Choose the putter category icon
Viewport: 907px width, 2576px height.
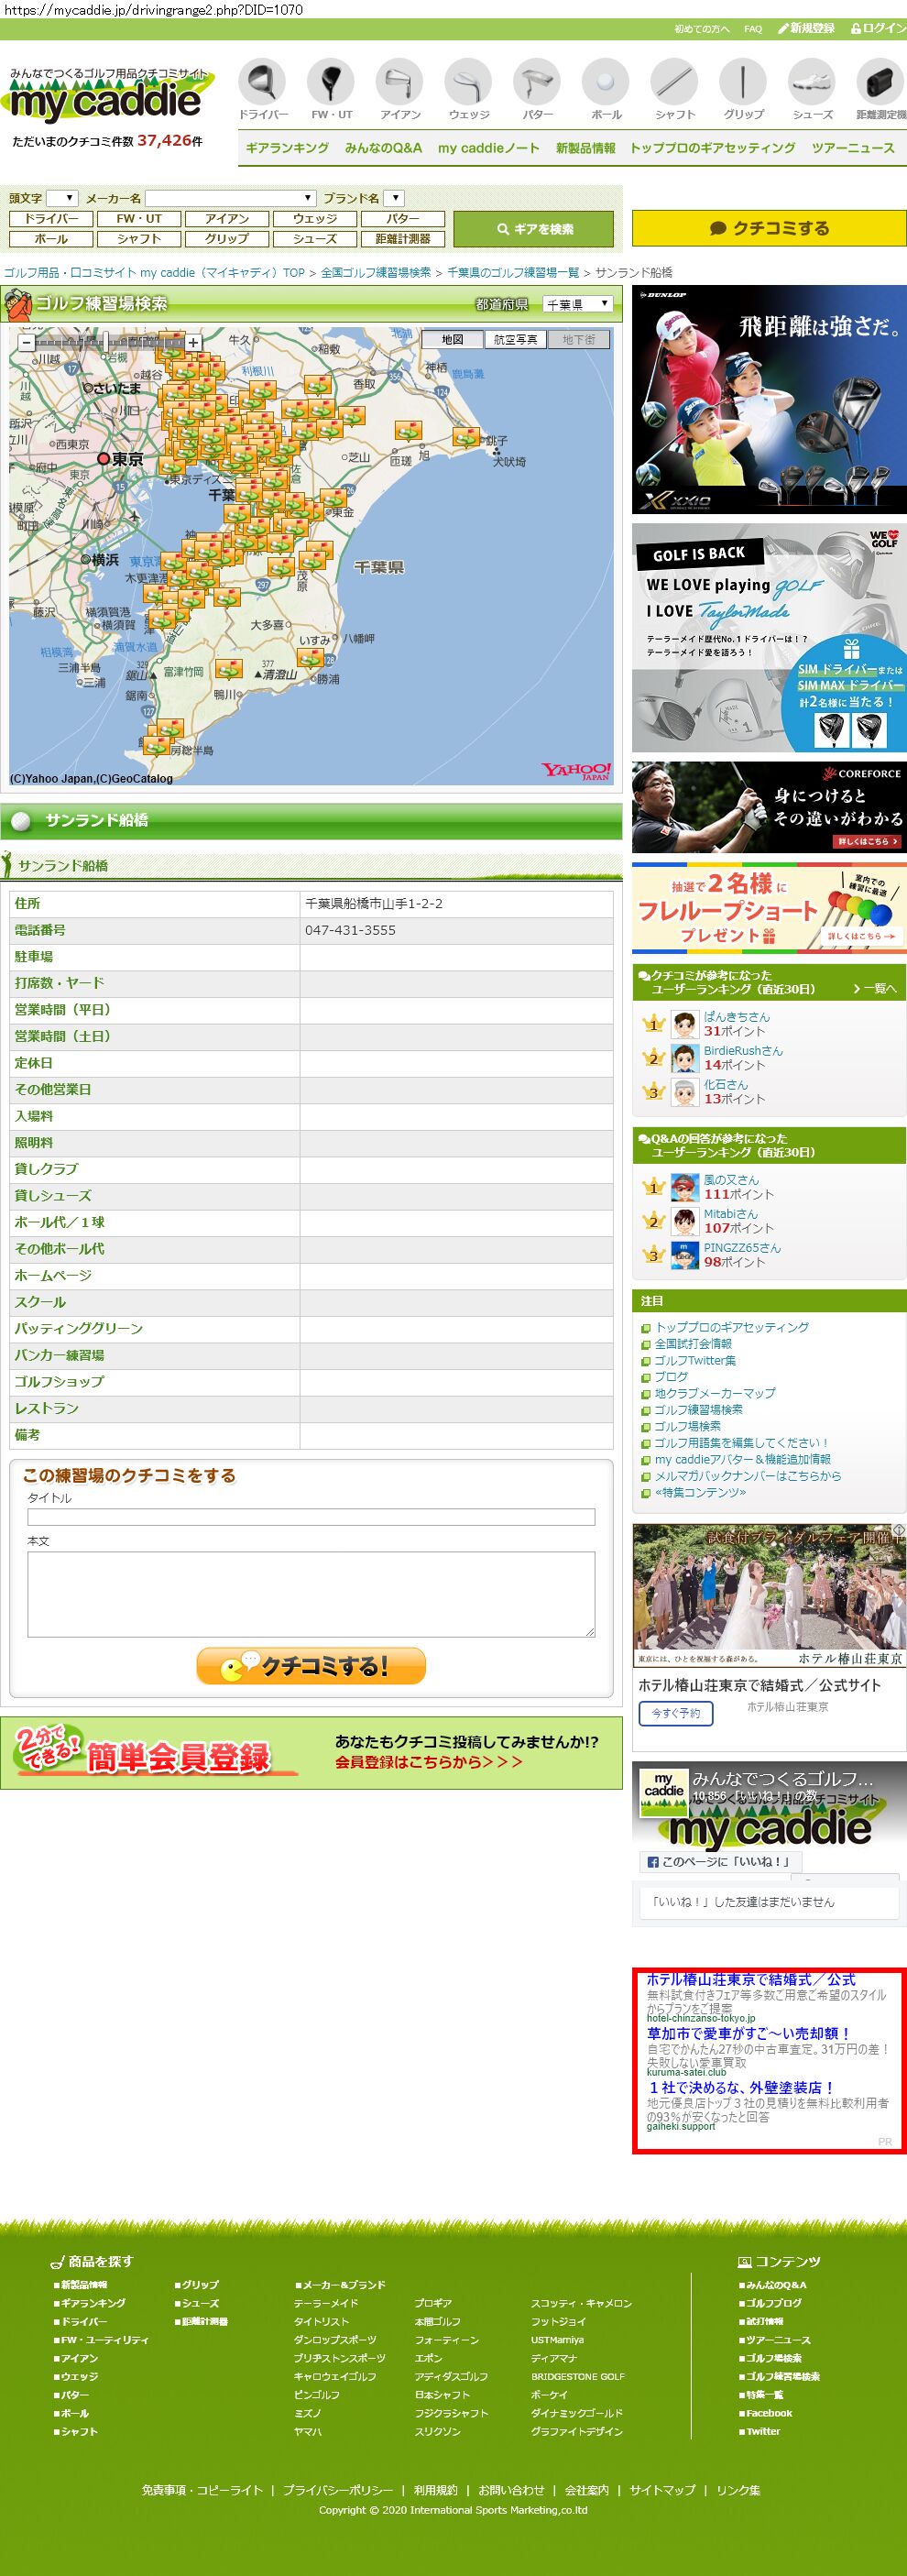pyautogui.click(x=537, y=82)
